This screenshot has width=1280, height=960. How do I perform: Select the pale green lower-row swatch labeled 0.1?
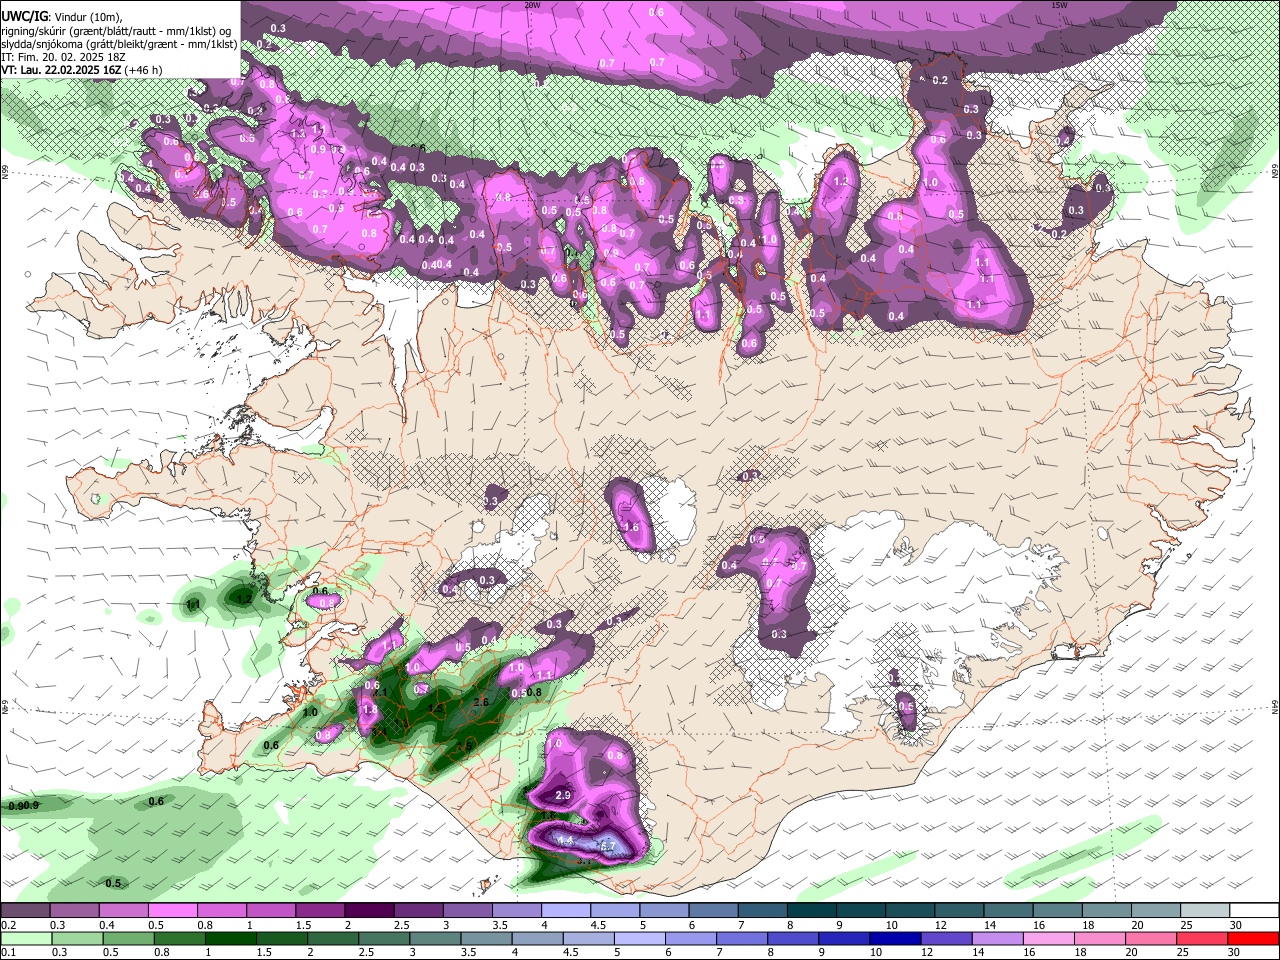coord(25,938)
